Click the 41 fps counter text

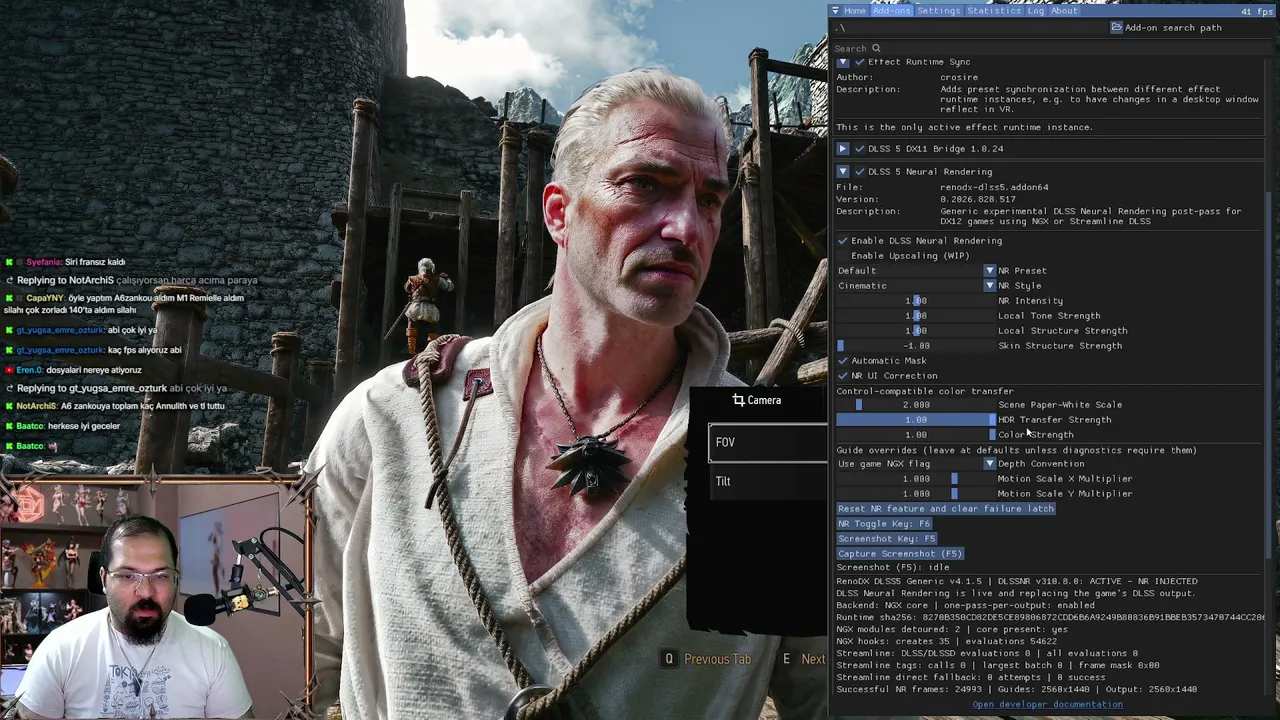(1257, 11)
